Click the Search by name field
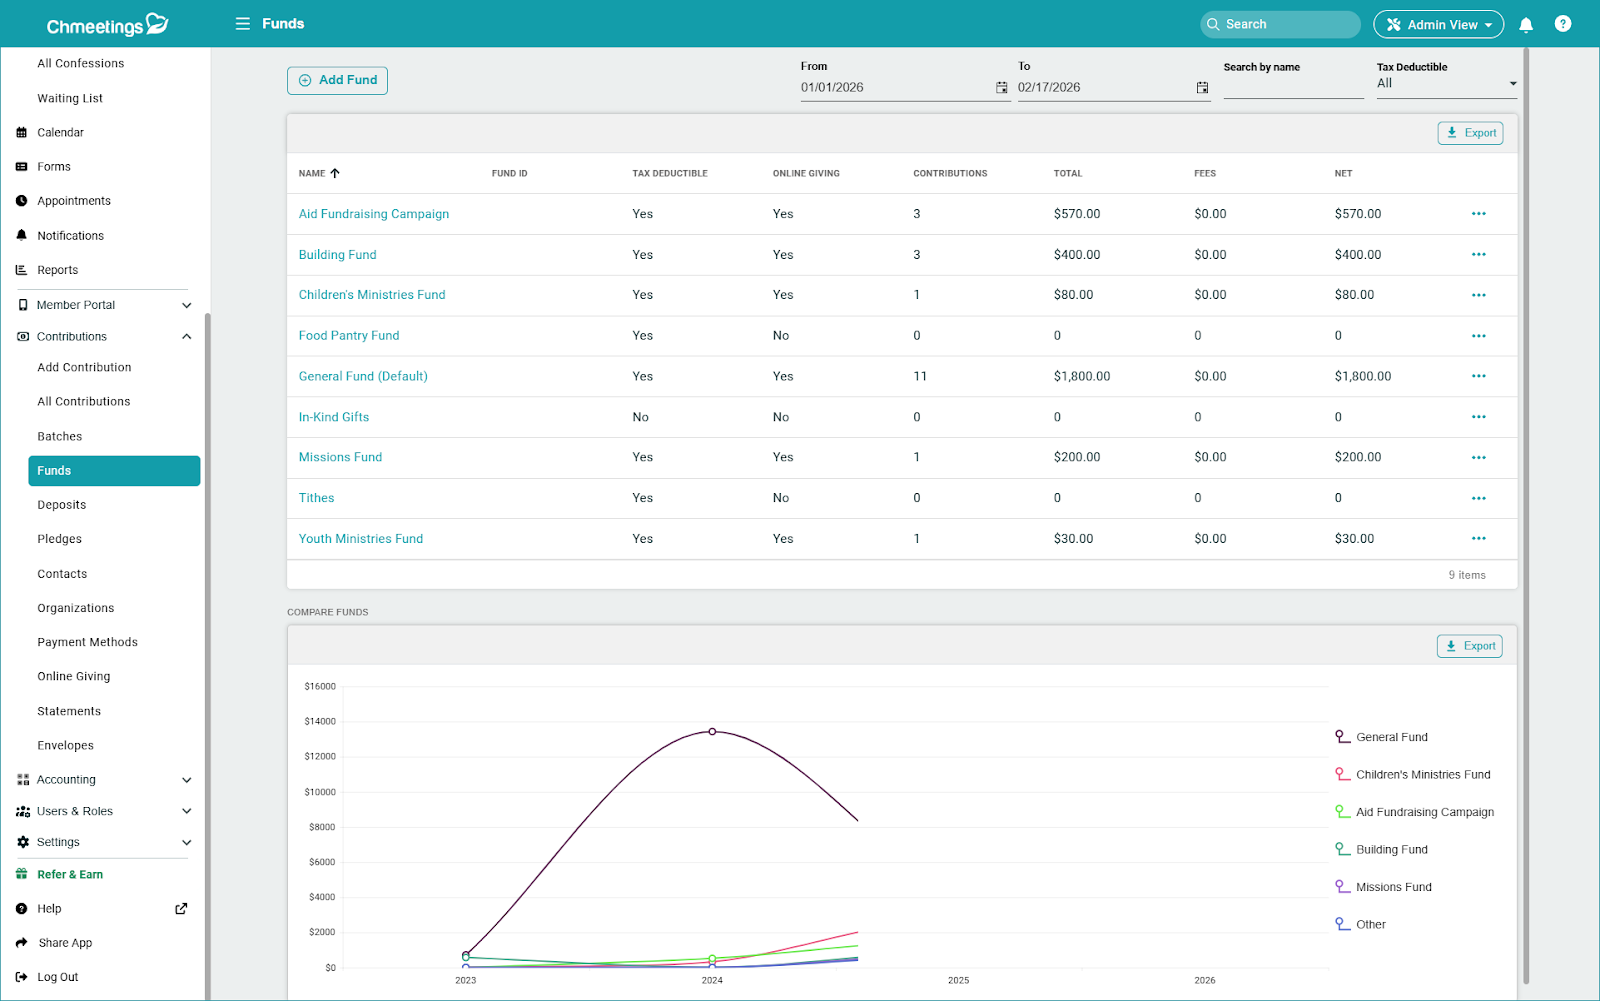The image size is (1600, 1001). pyautogui.click(x=1292, y=87)
